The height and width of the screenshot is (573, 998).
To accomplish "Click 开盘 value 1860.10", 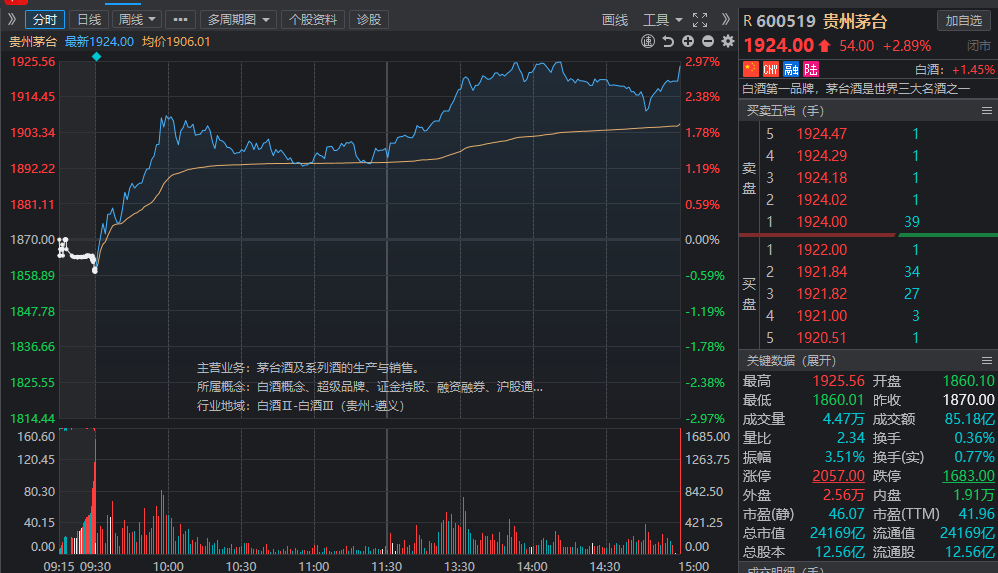I will point(968,381).
